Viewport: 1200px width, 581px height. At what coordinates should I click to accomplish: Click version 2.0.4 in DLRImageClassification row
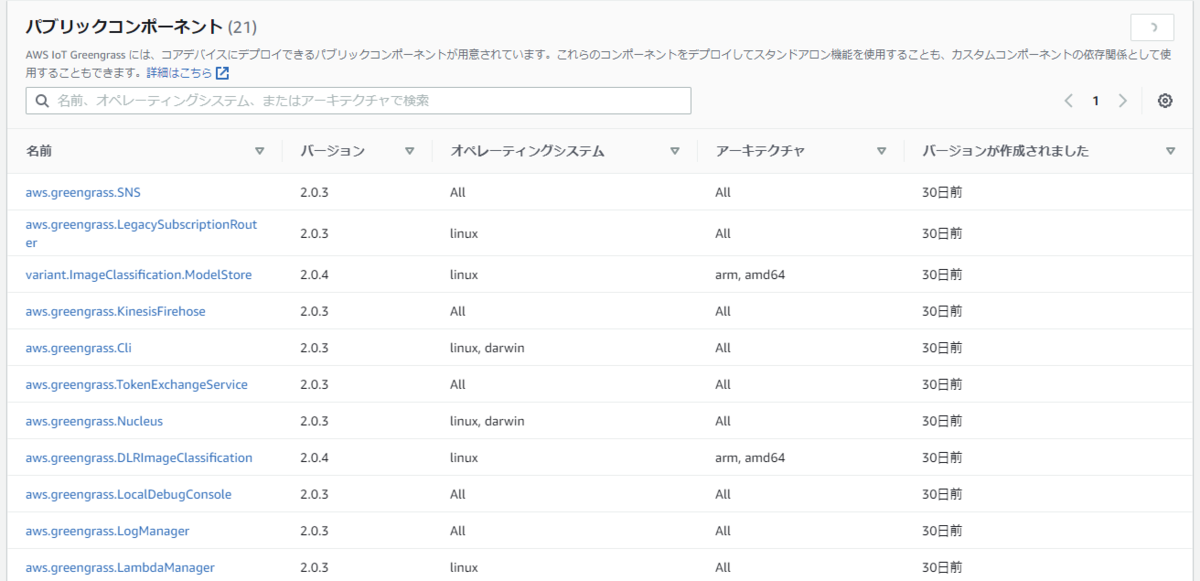point(314,457)
